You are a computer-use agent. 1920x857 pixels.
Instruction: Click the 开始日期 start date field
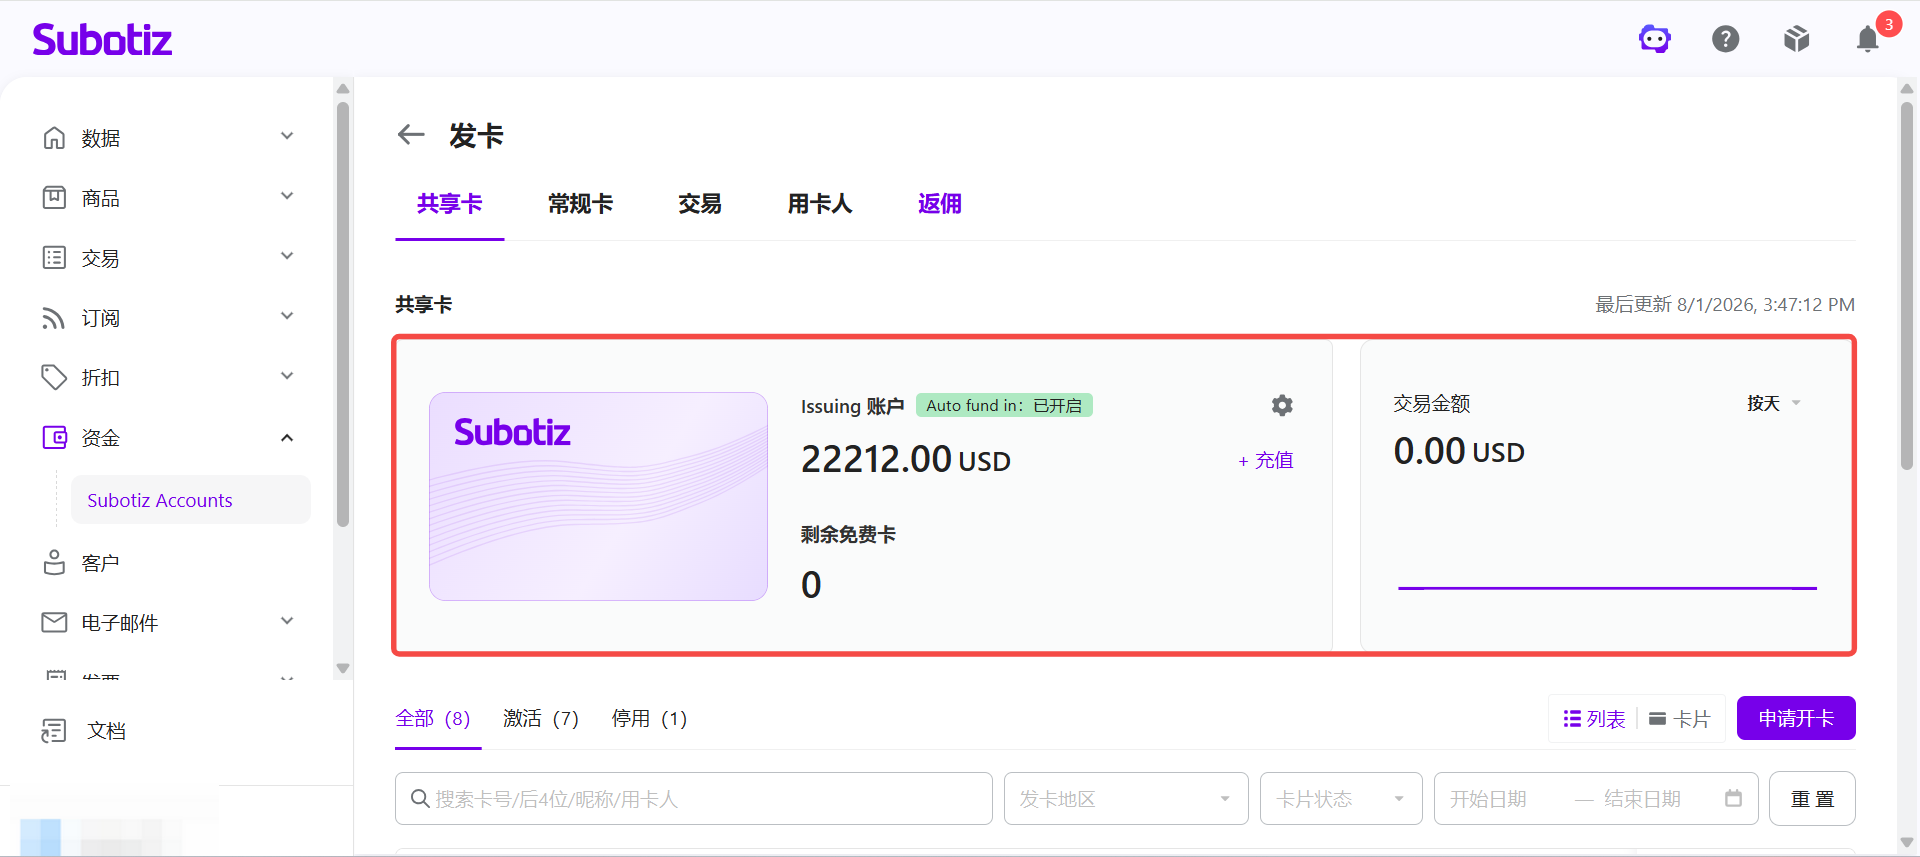[x=1488, y=799]
